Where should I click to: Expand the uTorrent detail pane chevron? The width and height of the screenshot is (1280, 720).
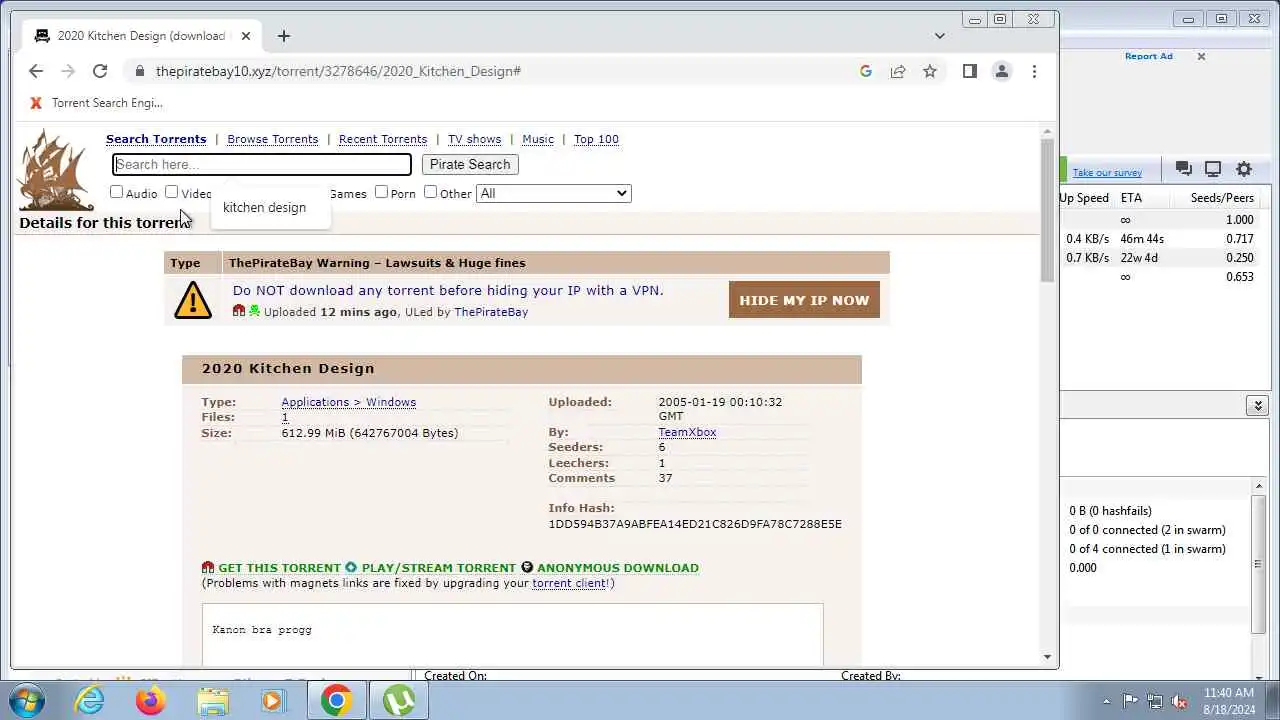coord(1258,405)
